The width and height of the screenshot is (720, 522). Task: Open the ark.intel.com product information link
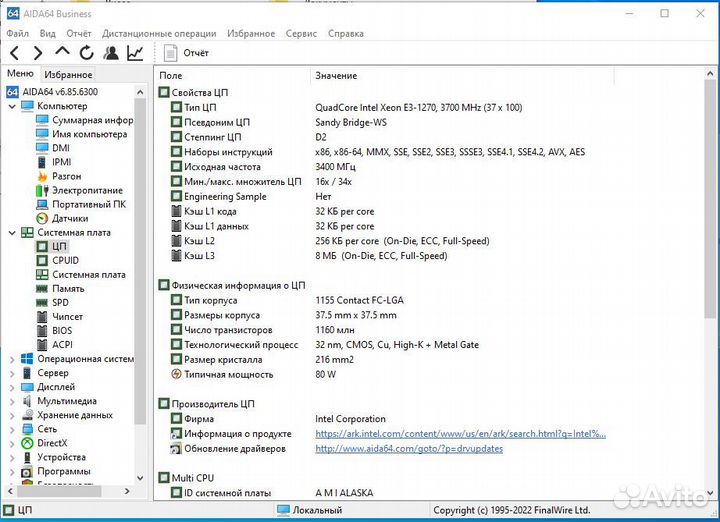point(460,434)
